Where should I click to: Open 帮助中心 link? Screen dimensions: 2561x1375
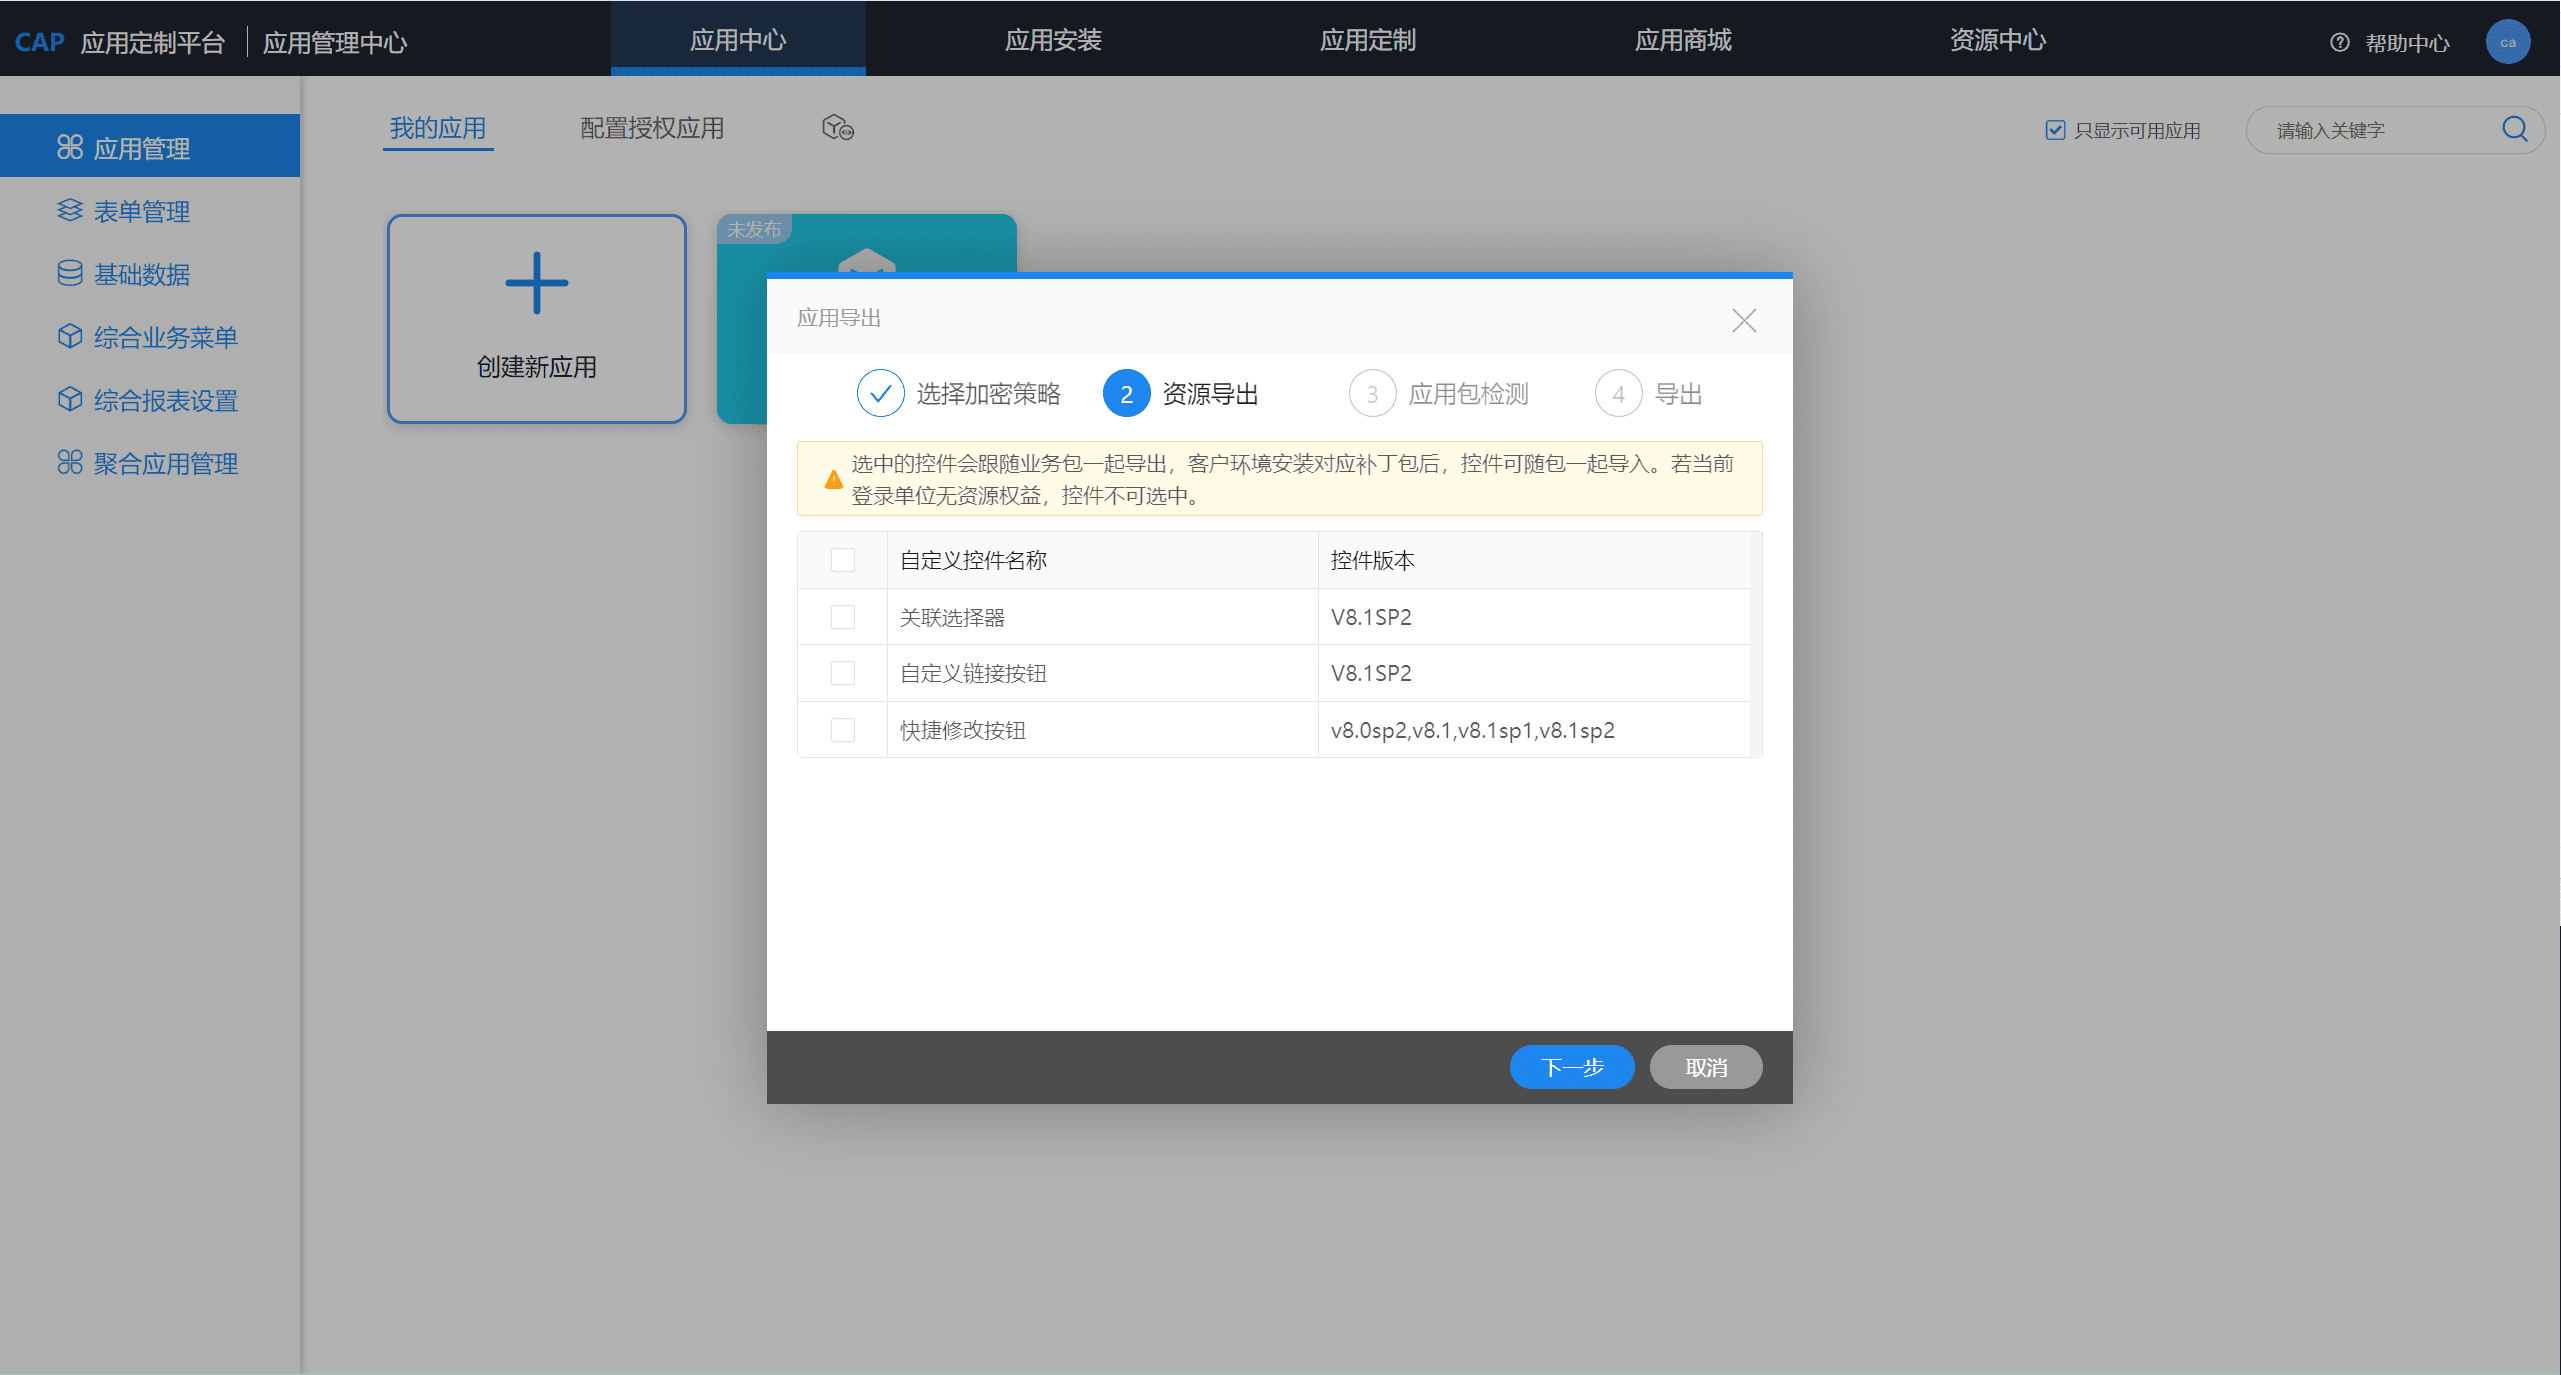point(2407,43)
